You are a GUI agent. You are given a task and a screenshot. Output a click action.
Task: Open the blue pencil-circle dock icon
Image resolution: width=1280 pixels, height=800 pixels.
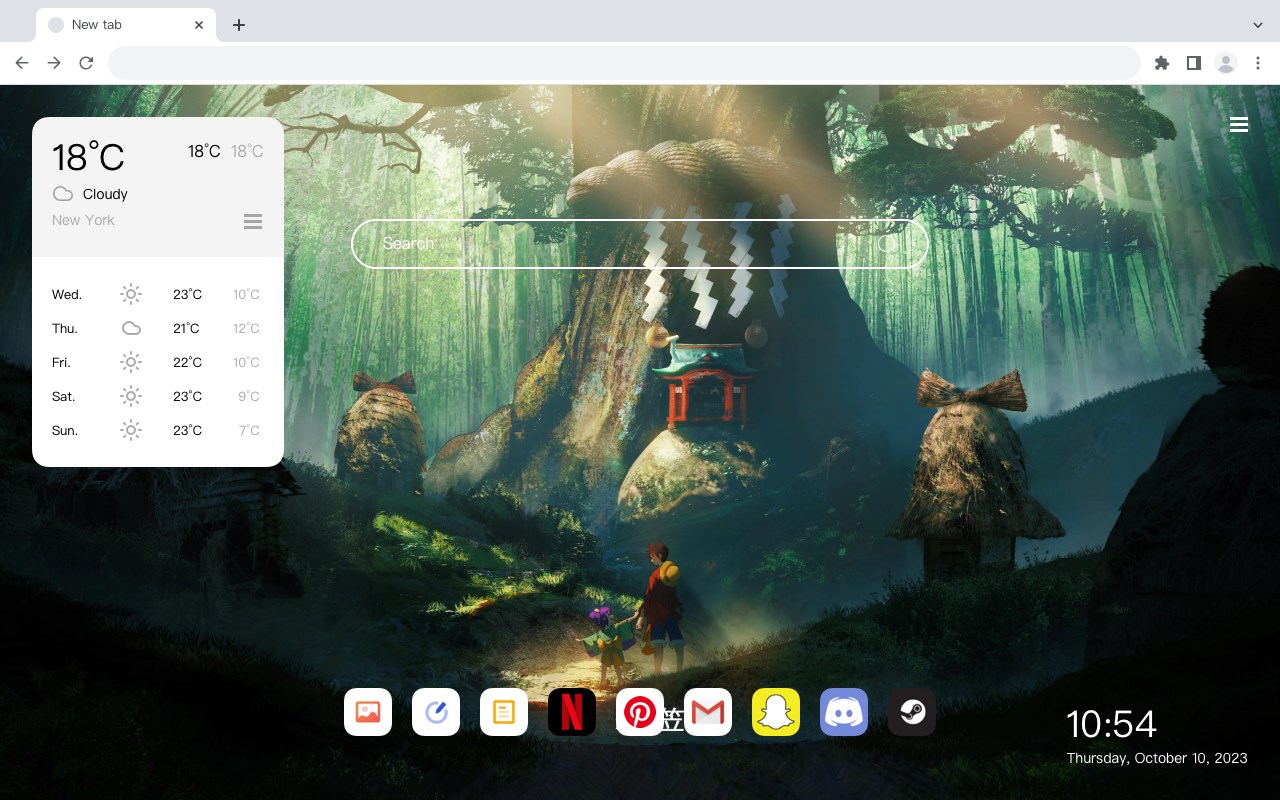436,712
